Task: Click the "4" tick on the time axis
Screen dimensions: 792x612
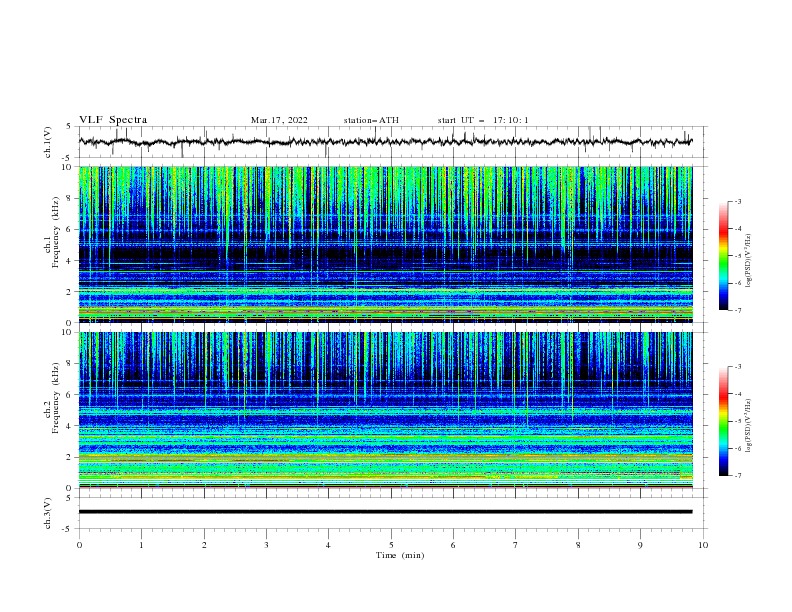Action: click(328, 545)
